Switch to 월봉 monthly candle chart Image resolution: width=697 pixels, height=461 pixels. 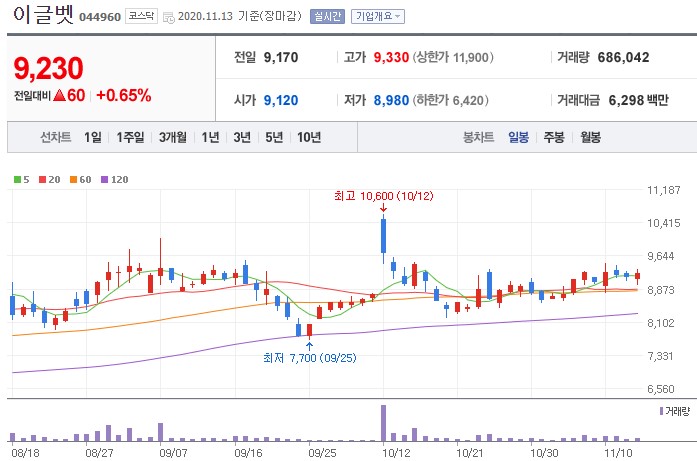(590, 137)
